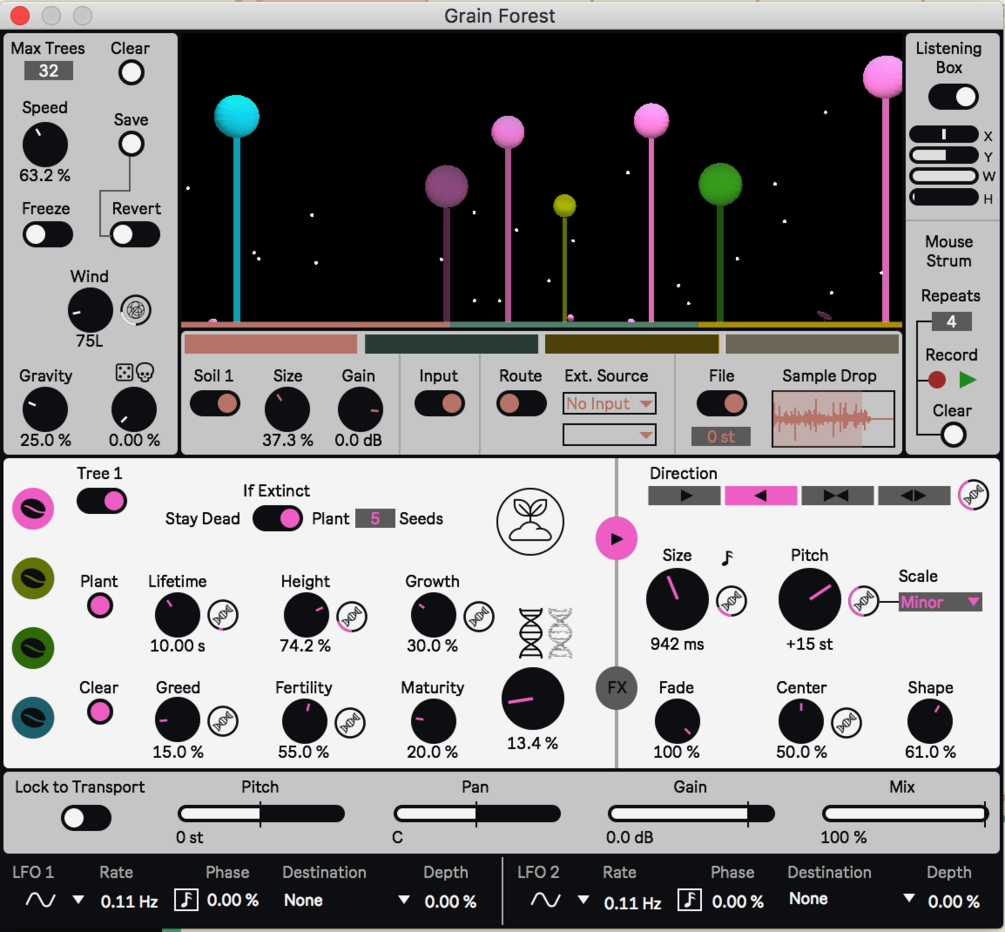1005x932 pixels.
Task: Click the Plant seed button
Action: pyautogui.click(x=100, y=606)
